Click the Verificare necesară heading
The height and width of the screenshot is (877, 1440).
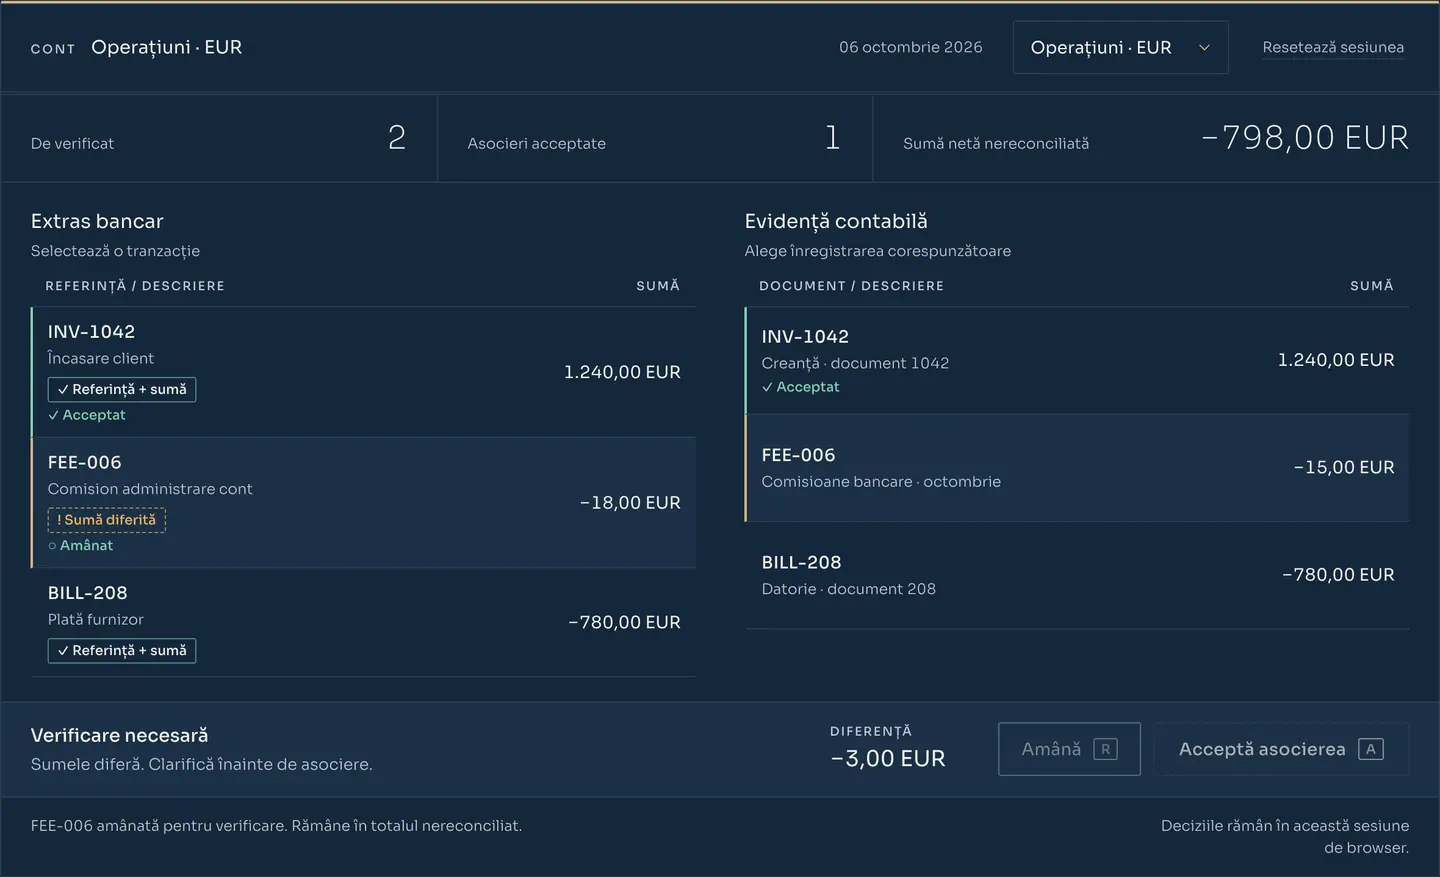[x=120, y=735]
